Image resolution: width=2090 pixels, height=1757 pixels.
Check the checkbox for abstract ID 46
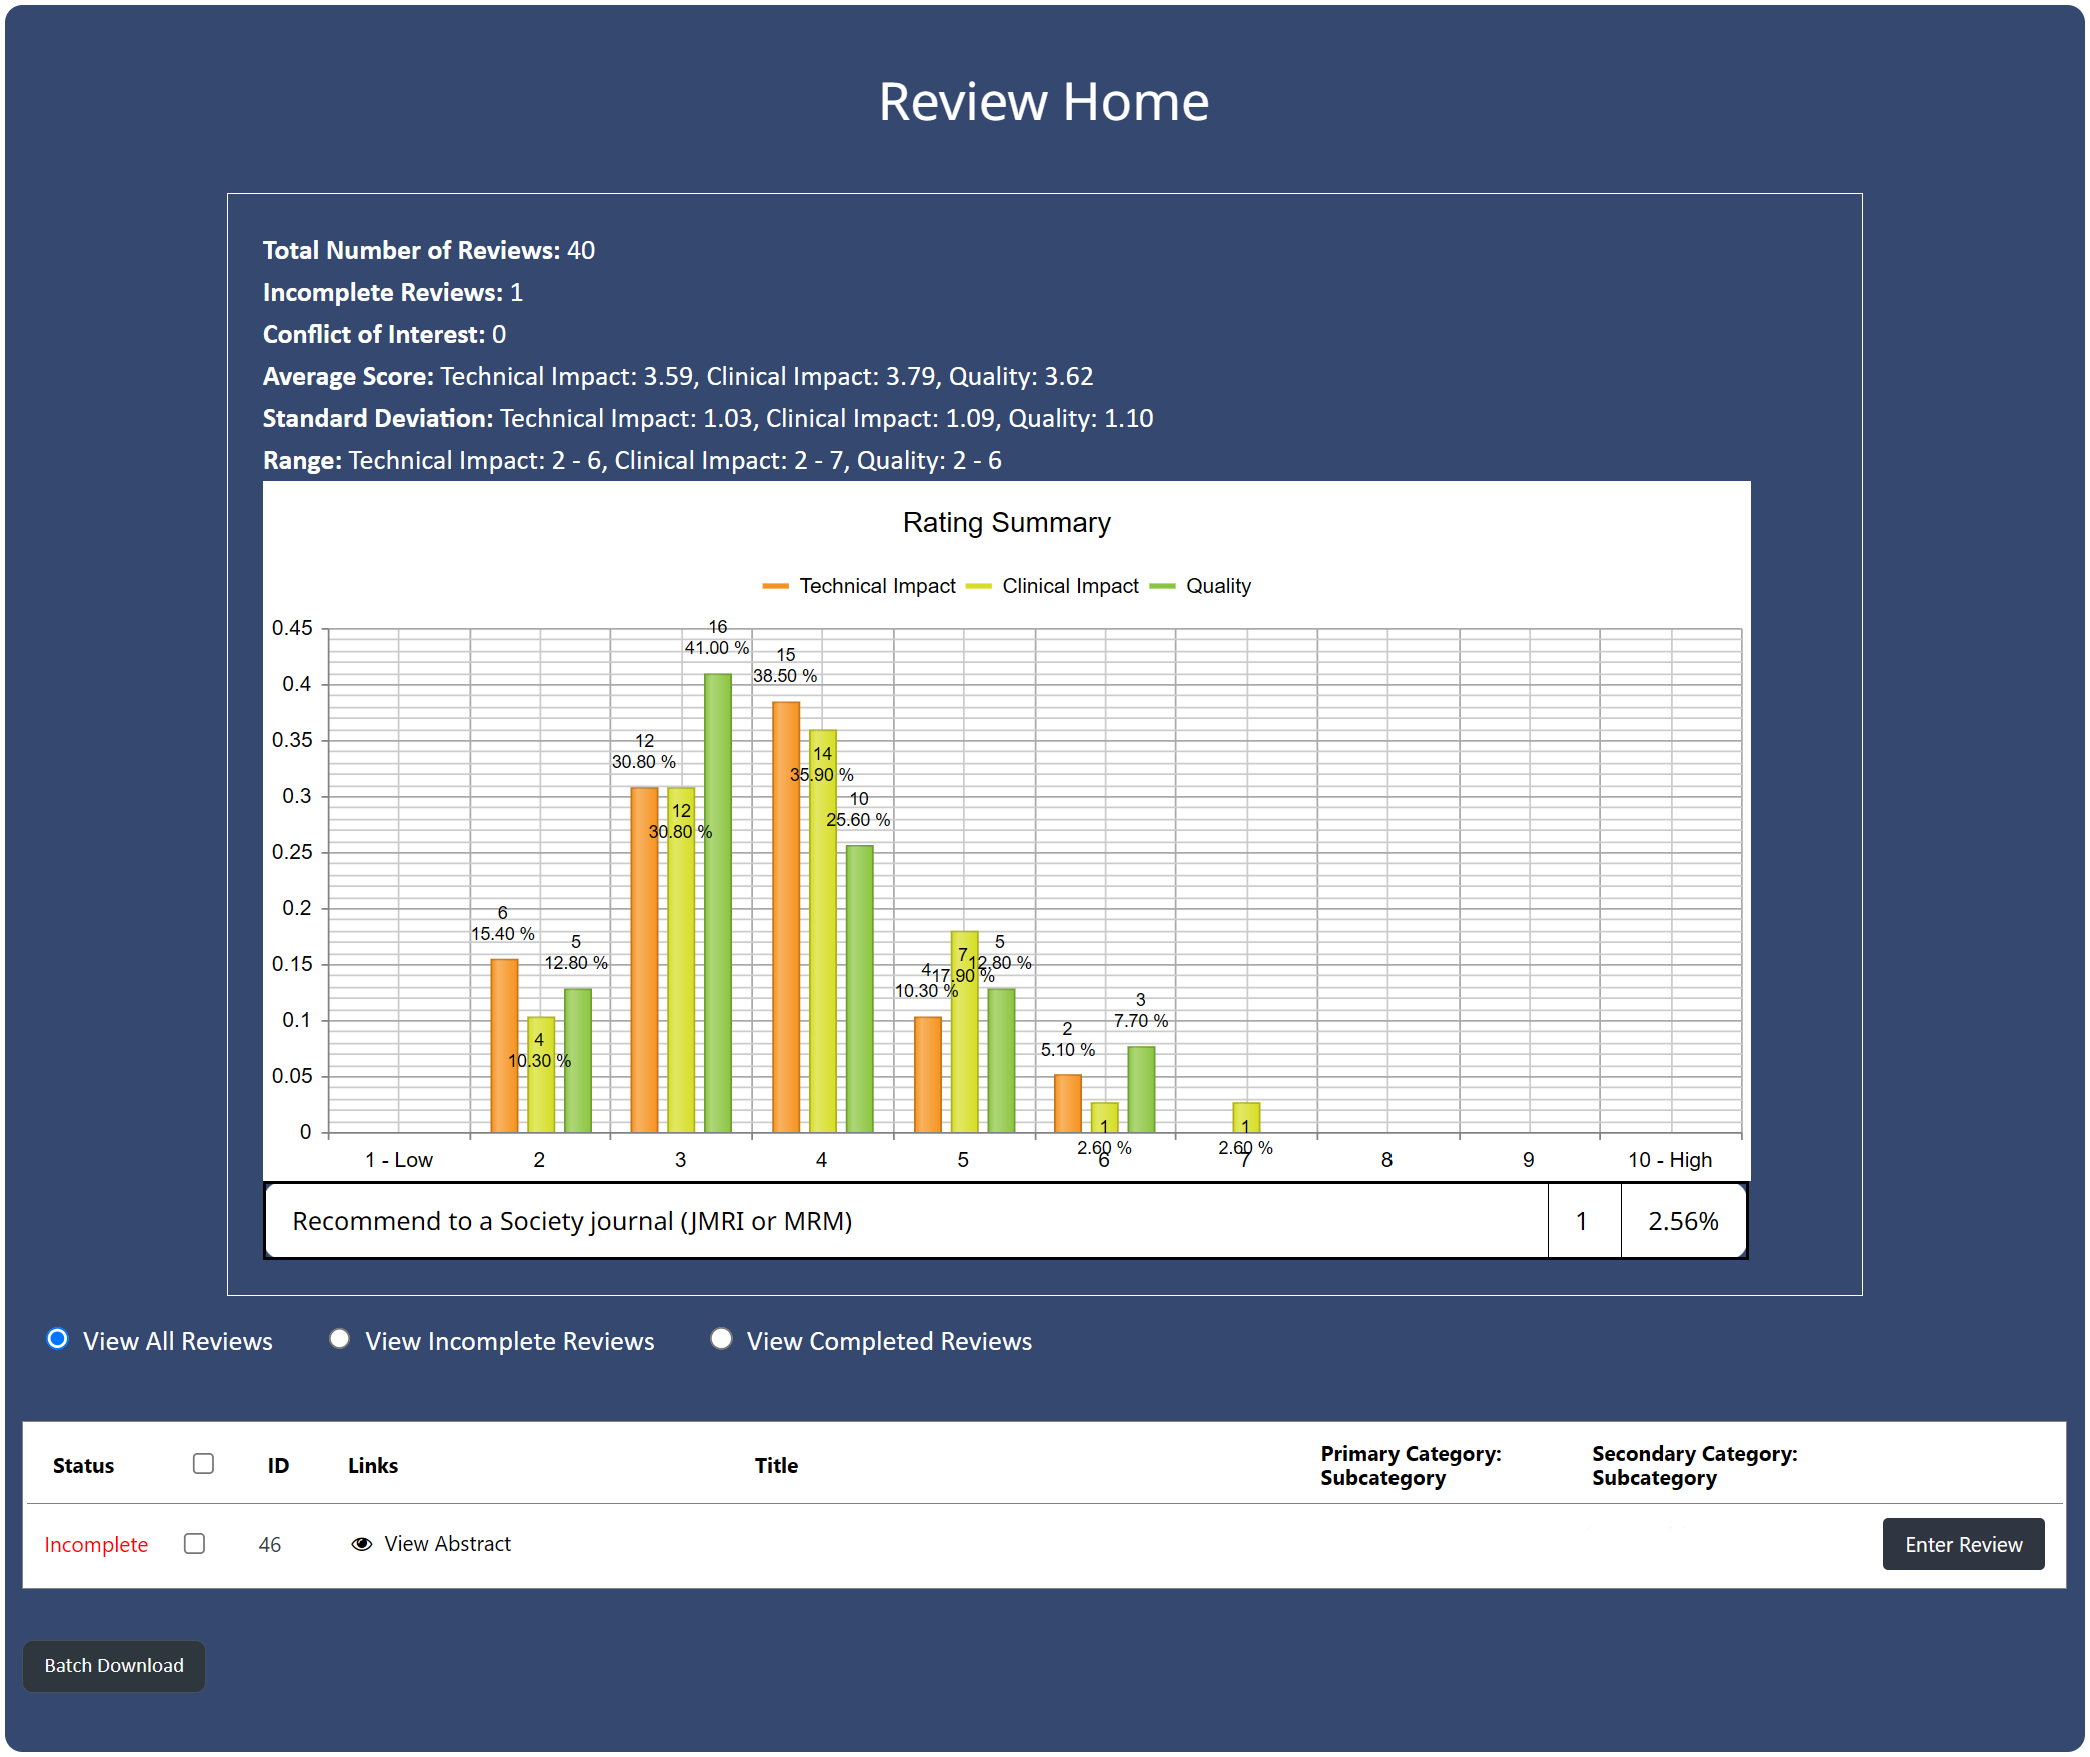tap(195, 1544)
